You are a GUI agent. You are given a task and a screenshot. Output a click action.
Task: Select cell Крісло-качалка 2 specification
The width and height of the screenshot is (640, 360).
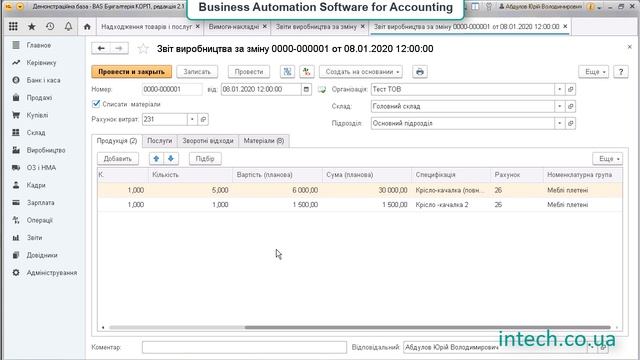[451, 204]
